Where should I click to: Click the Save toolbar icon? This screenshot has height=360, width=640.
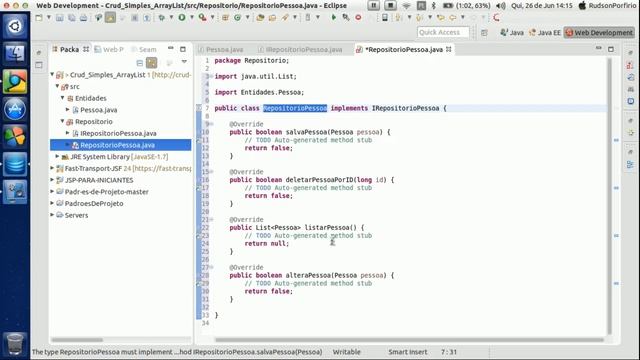pyautogui.click(x=60, y=18)
